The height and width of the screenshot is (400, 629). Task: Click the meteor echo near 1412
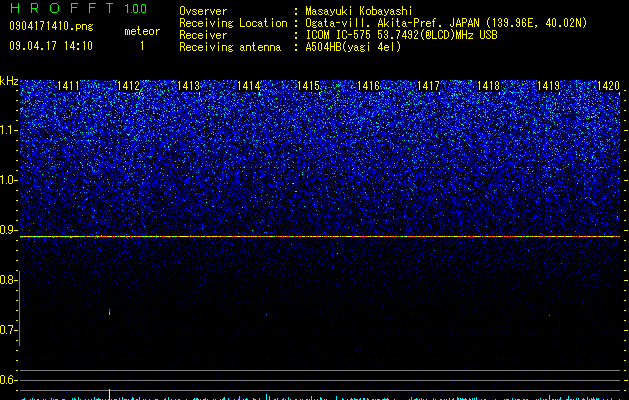pyautogui.click(x=110, y=312)
